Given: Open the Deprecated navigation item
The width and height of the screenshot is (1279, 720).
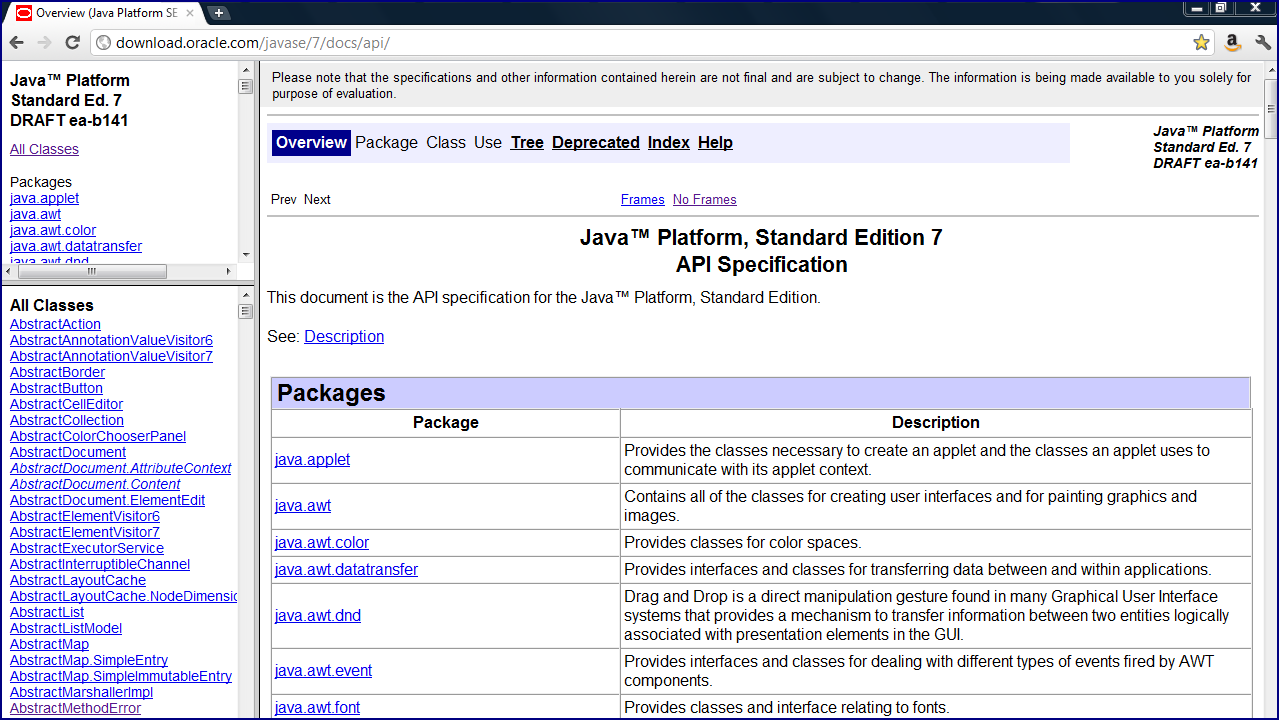Looking at the screenshot, I should pos(596,143).
